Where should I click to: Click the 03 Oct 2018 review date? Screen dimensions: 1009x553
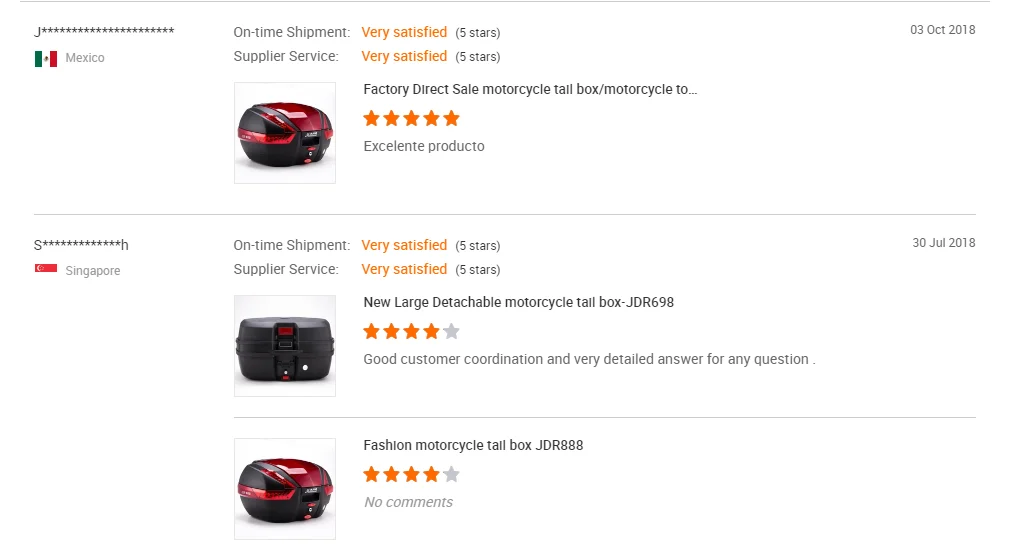[x=942, y=30]
